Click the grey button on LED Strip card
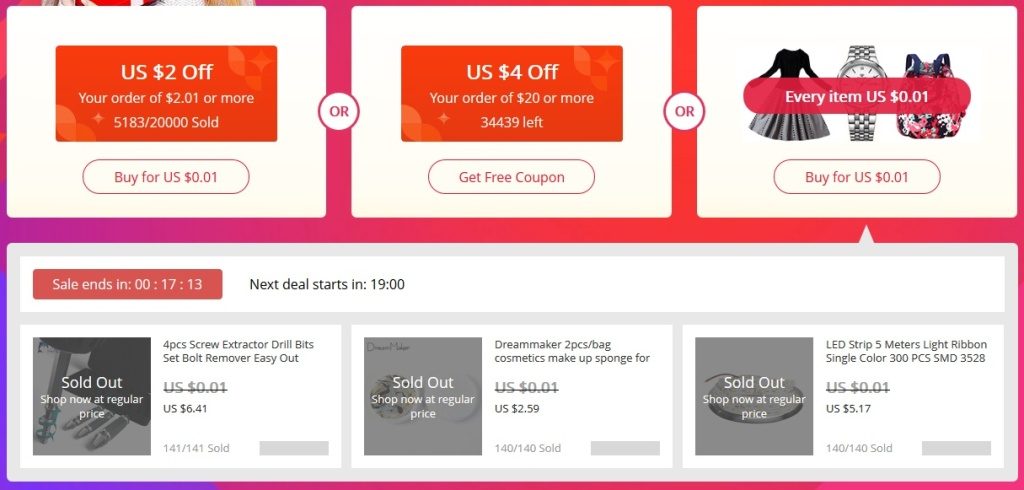This screenshot has height=490, width=1024. click(956, 448)
